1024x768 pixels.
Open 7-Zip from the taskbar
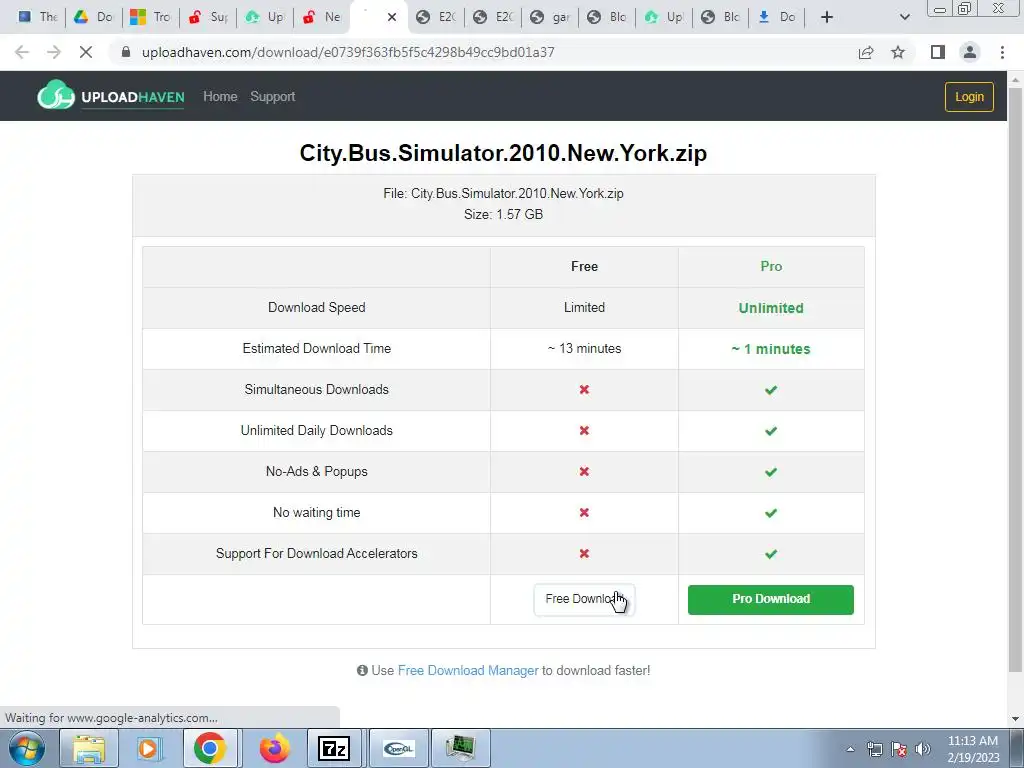pyautogui.click(x=334, y=748)
